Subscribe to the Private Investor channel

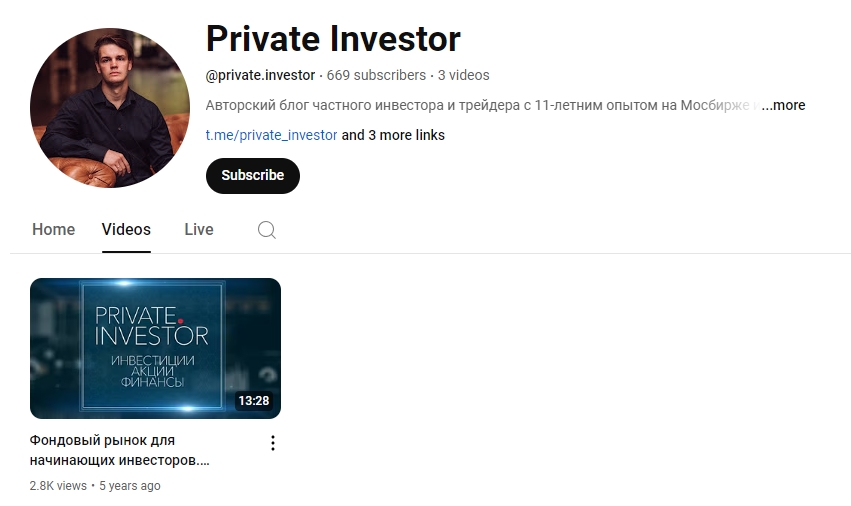point(253,175)
